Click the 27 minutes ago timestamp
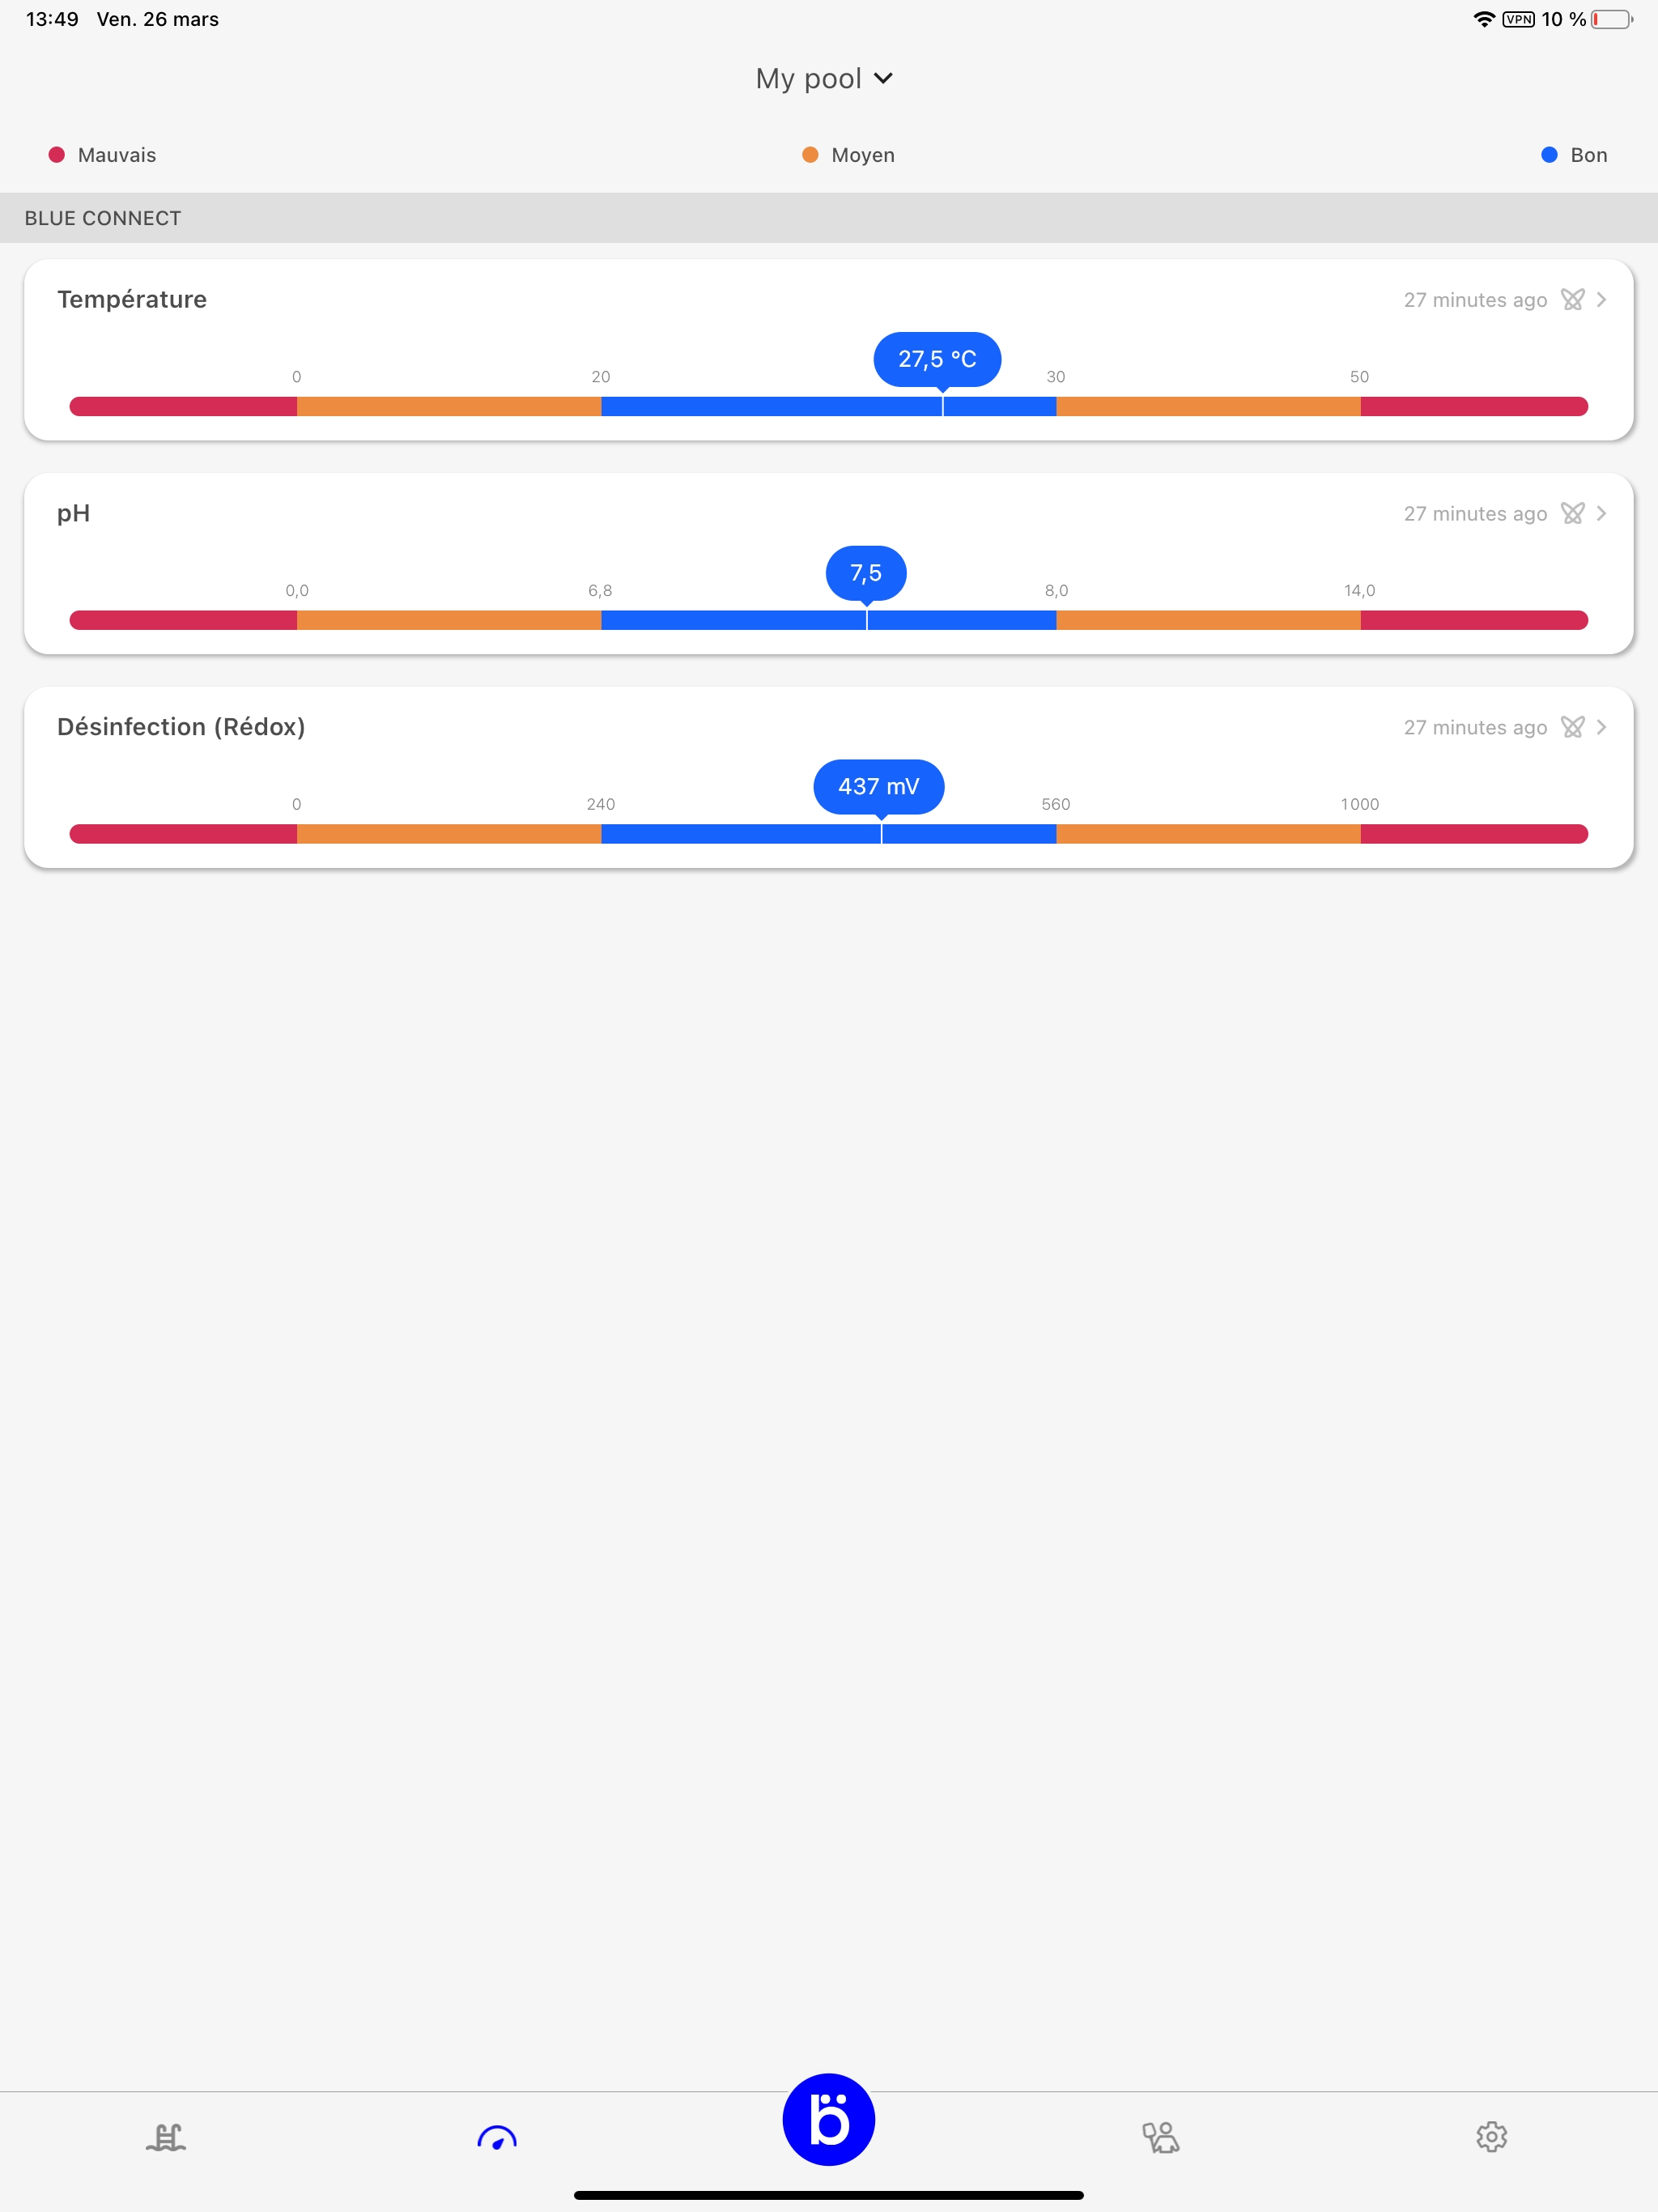 tap(1475, 299)
